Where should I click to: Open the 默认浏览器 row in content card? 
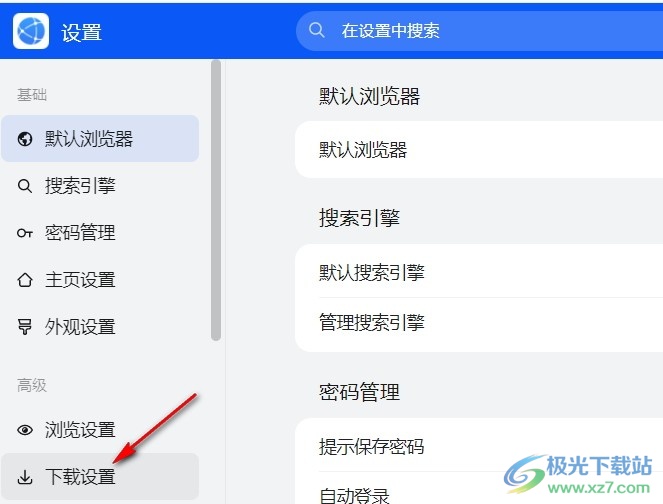pyautogui.click(x=479, y=150)
